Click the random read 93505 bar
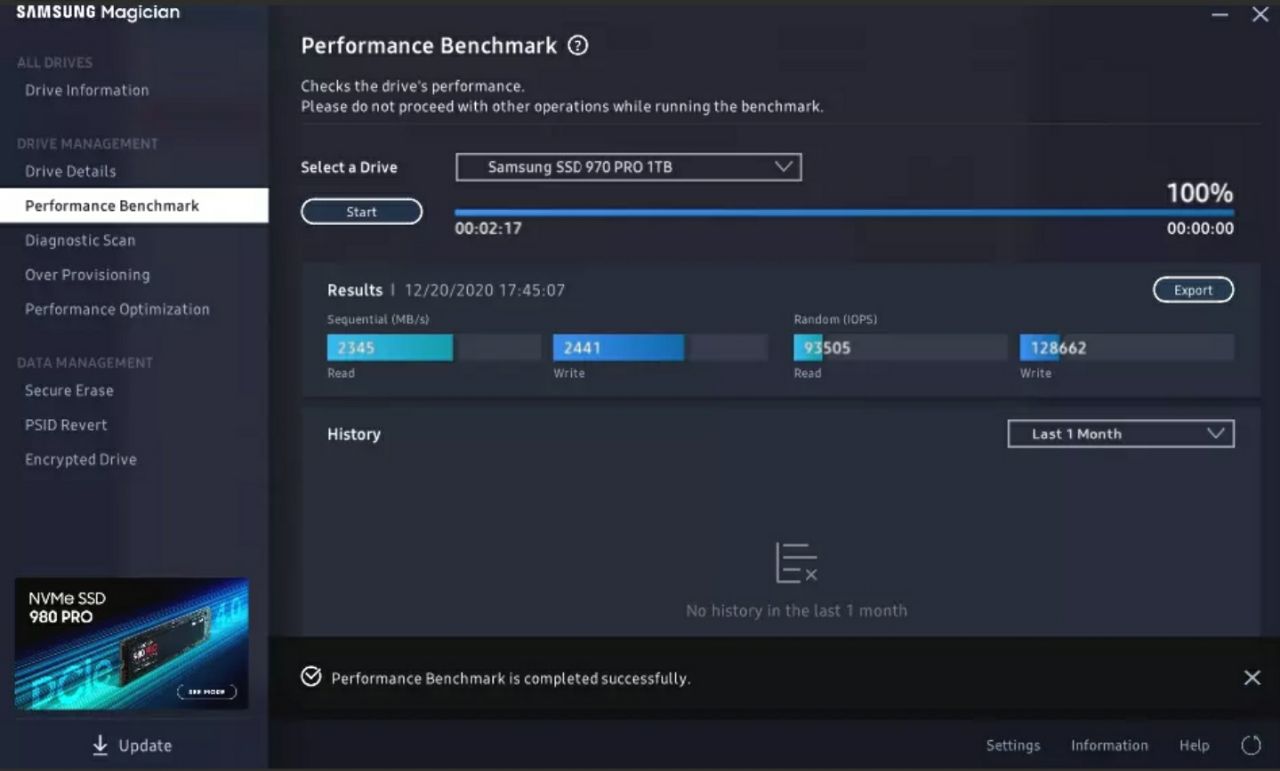 [900, 347]
